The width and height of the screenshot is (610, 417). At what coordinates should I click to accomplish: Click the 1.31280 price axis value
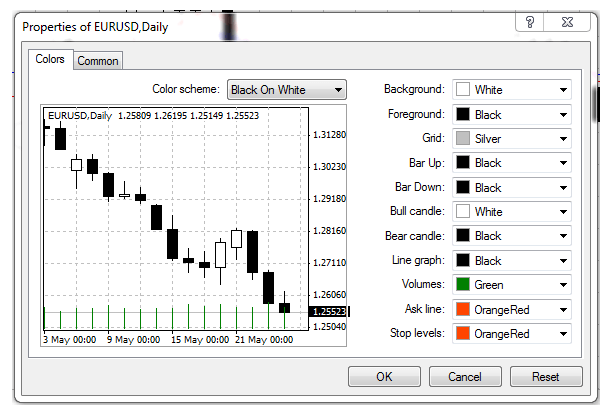(x=330, y=135)
